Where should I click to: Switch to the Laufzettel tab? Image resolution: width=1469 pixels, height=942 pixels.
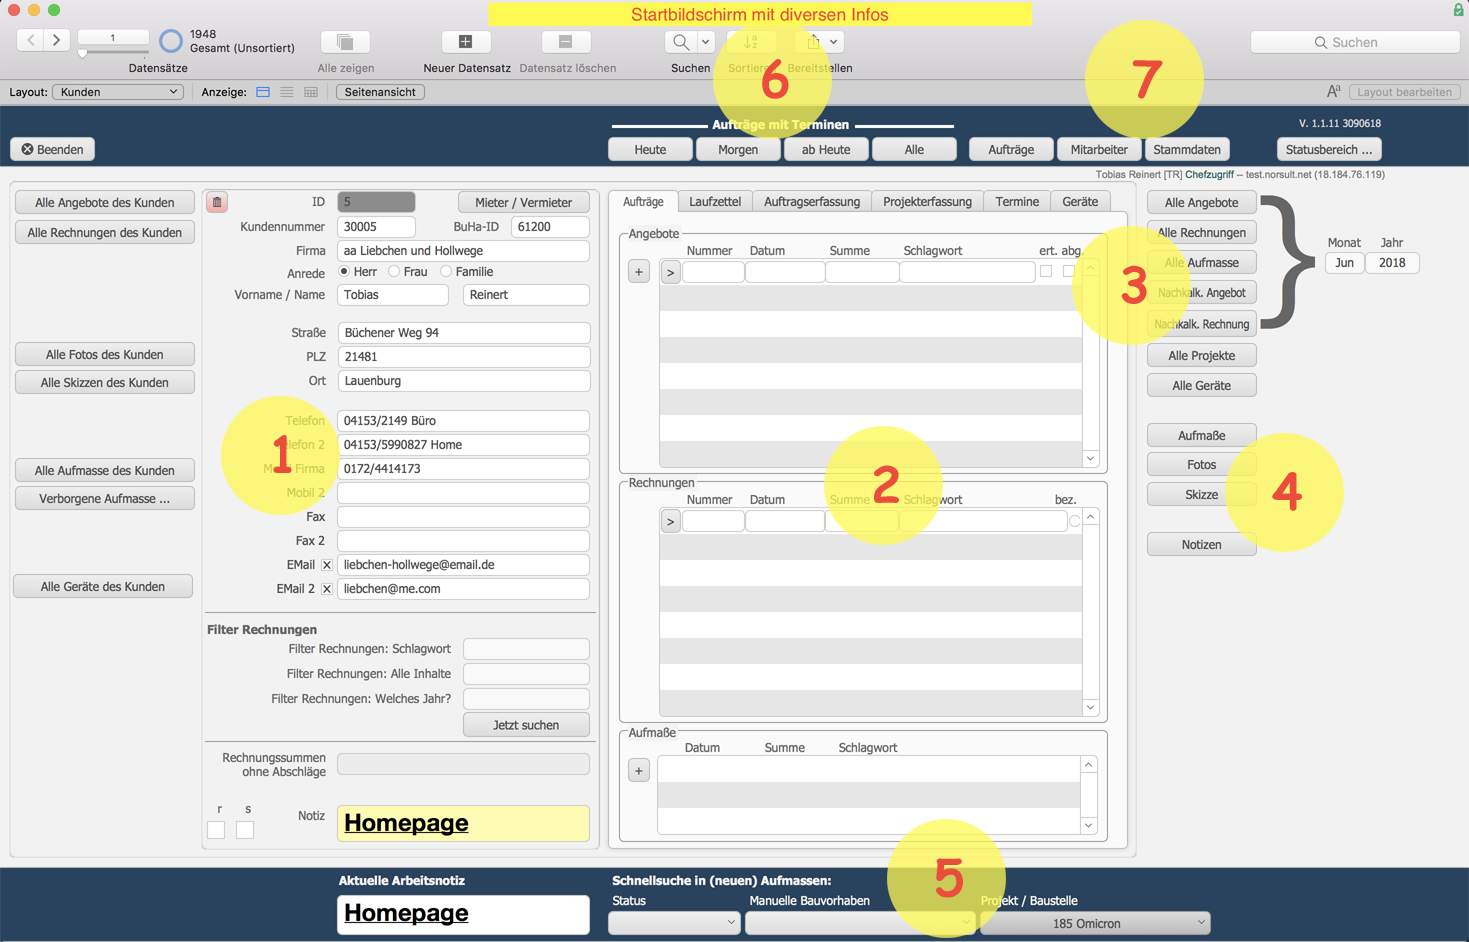point(715,202)
